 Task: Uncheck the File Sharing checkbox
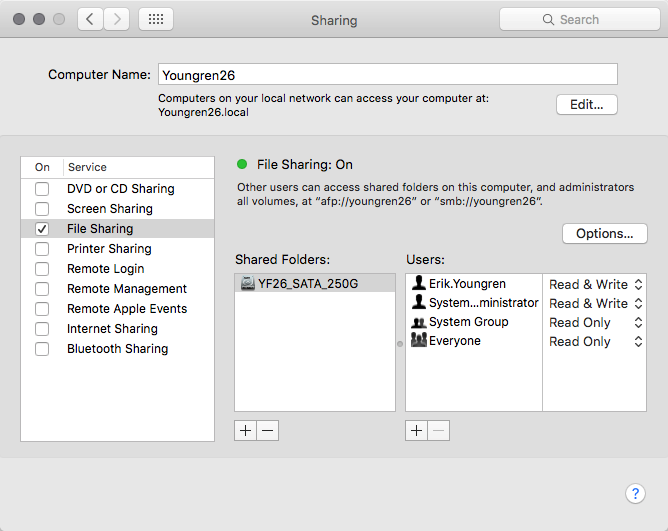tap(42, 229)
